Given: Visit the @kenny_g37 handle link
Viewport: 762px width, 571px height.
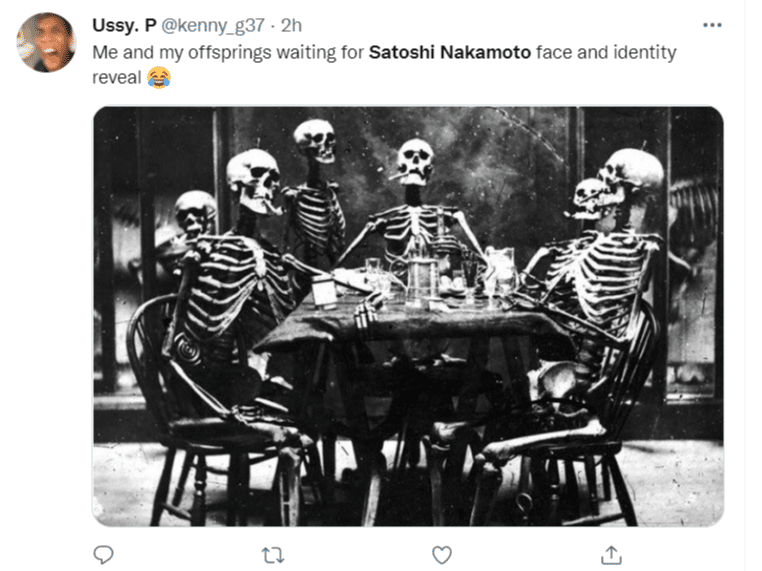Looking at the screenshot, I should [x=213, y=25].
